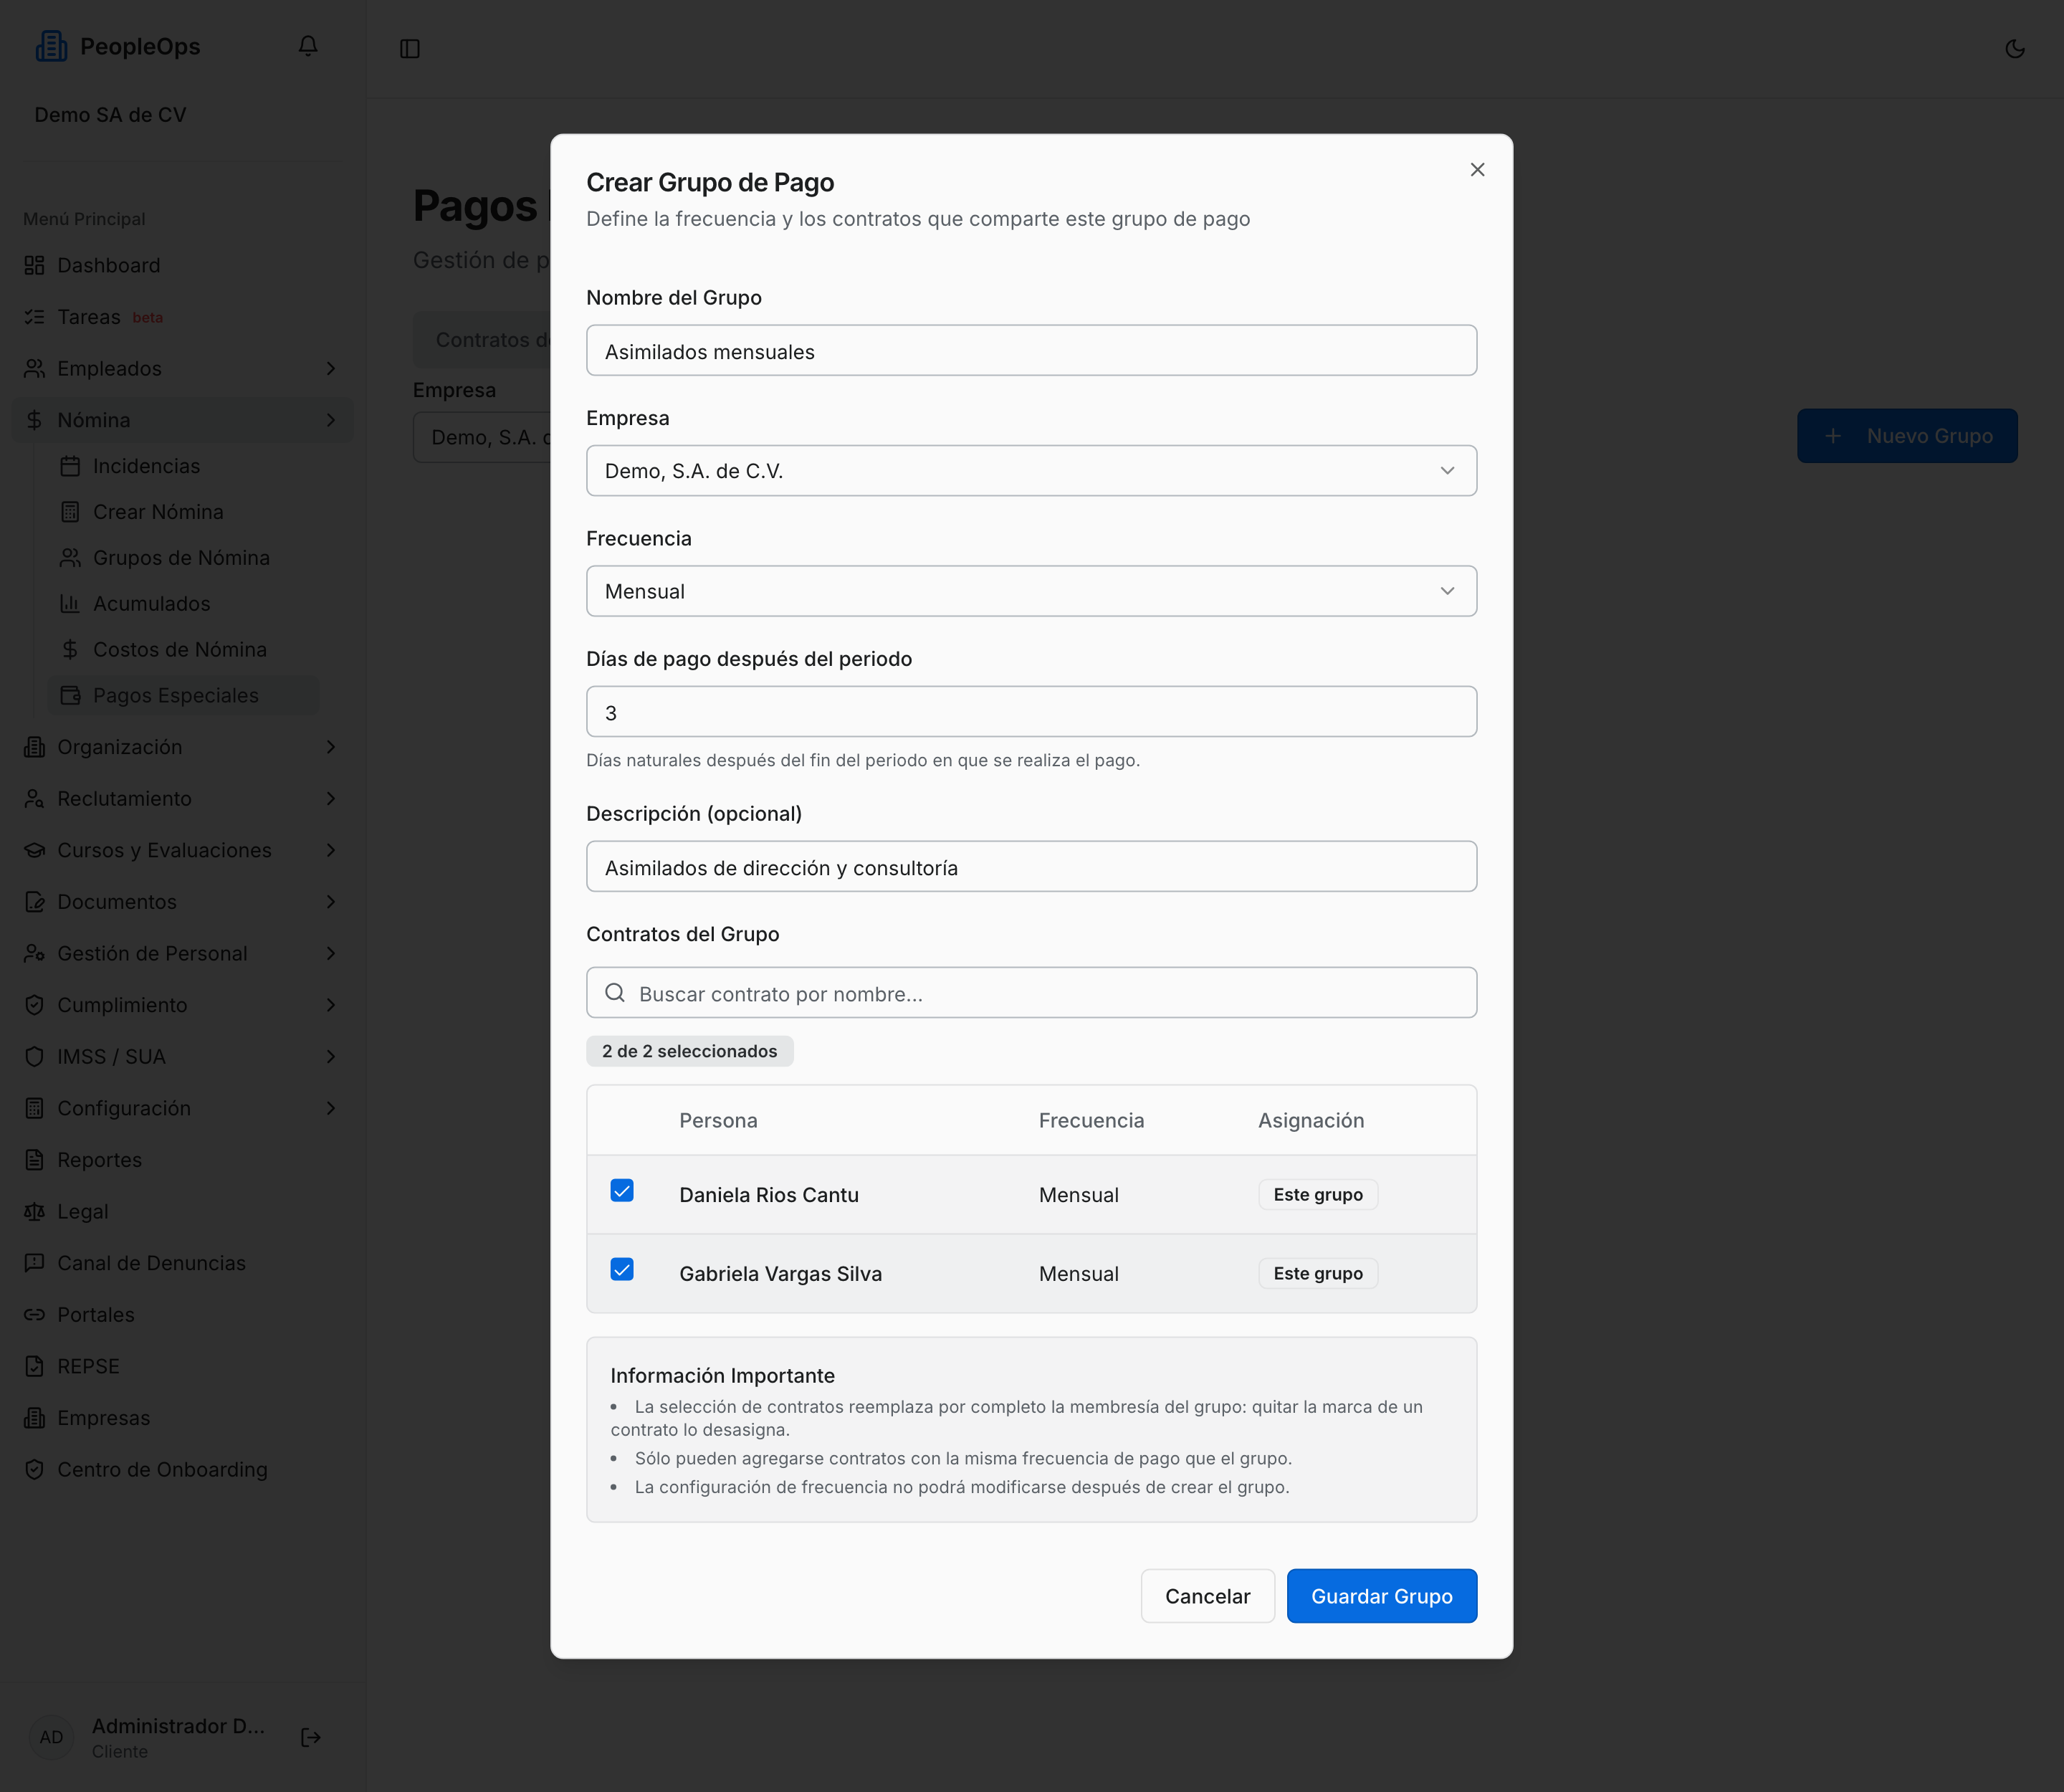Image resolution: width=2064 pixels, height=1792 pixels.
Task: Click the Legal scales icon
Action: [35, 1212]
